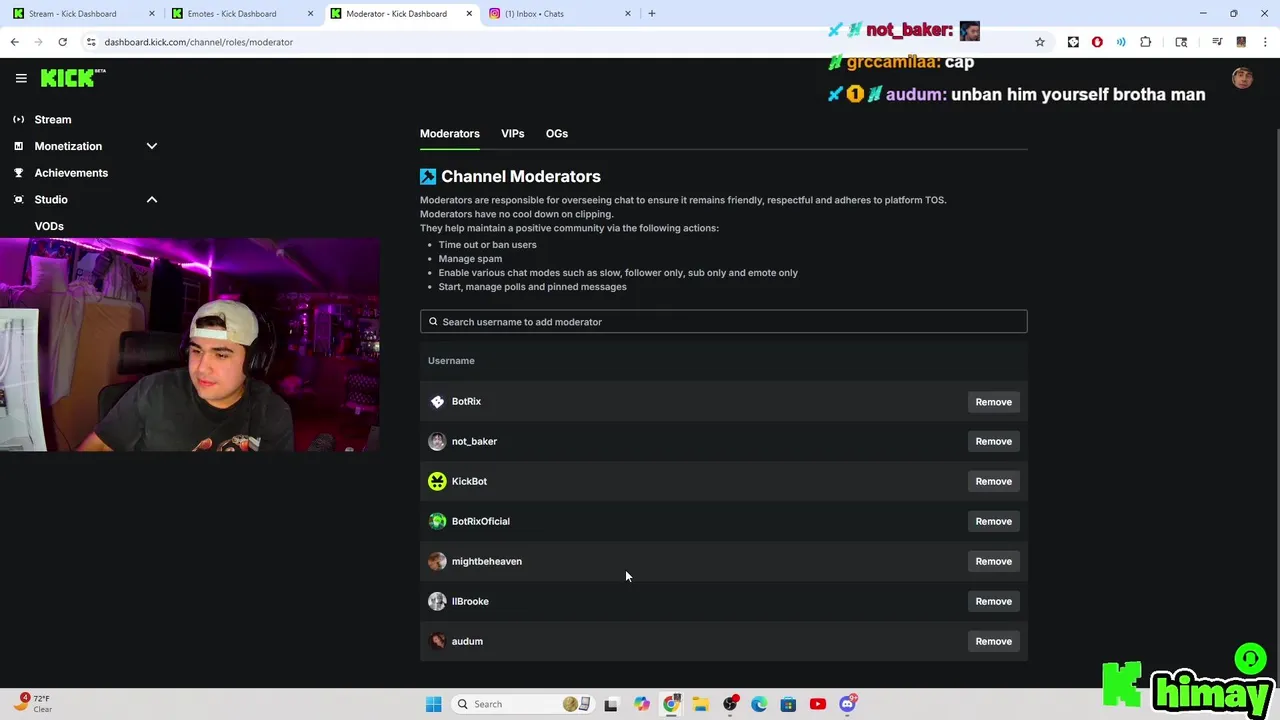Focus the search username to add moderator field
This screenshot has height=720, width=1280.
click(x=723, y=321)
